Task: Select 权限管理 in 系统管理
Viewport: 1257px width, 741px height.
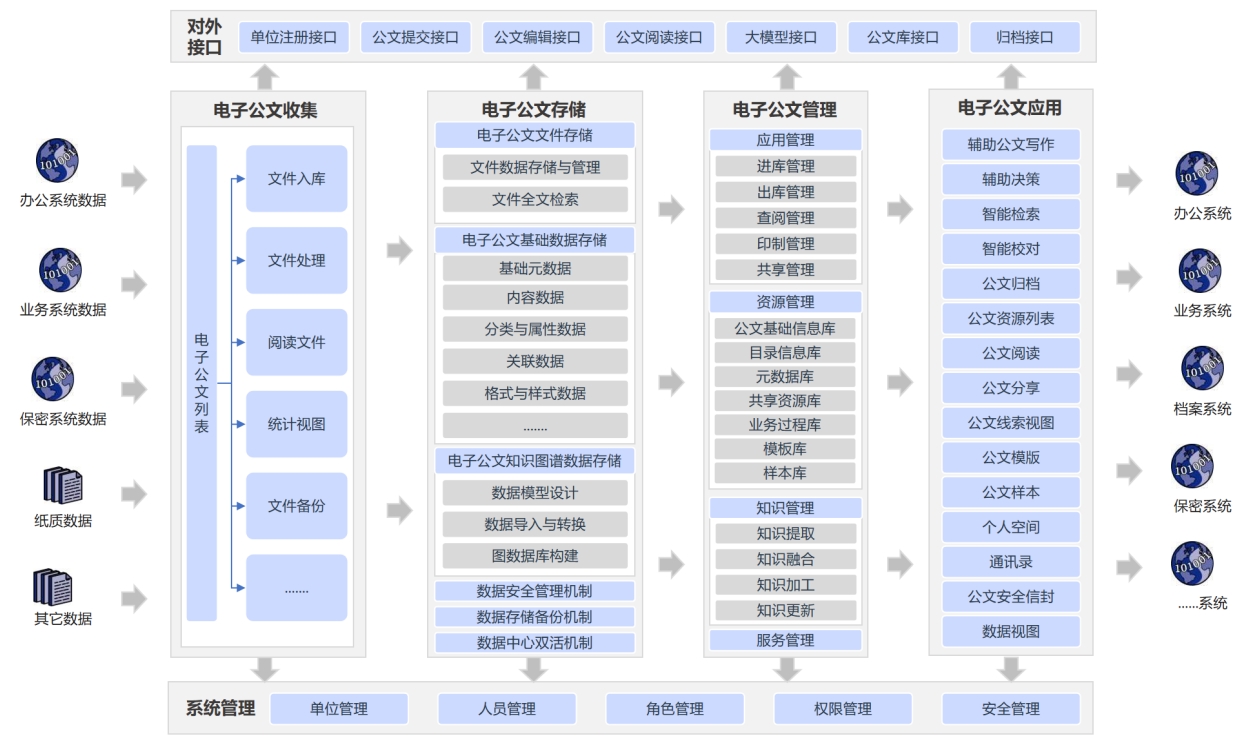Action: pyautogui.click(x=843, y=709)
